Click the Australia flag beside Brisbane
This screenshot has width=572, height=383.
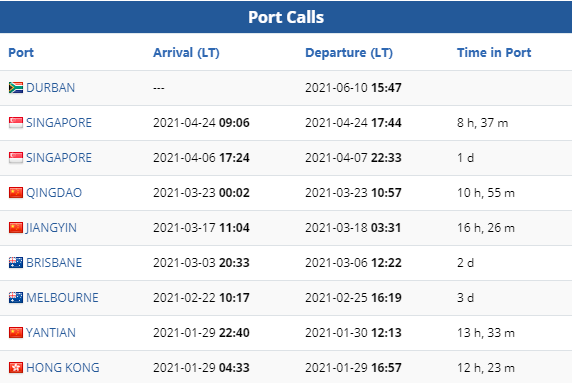coord(16,263)
